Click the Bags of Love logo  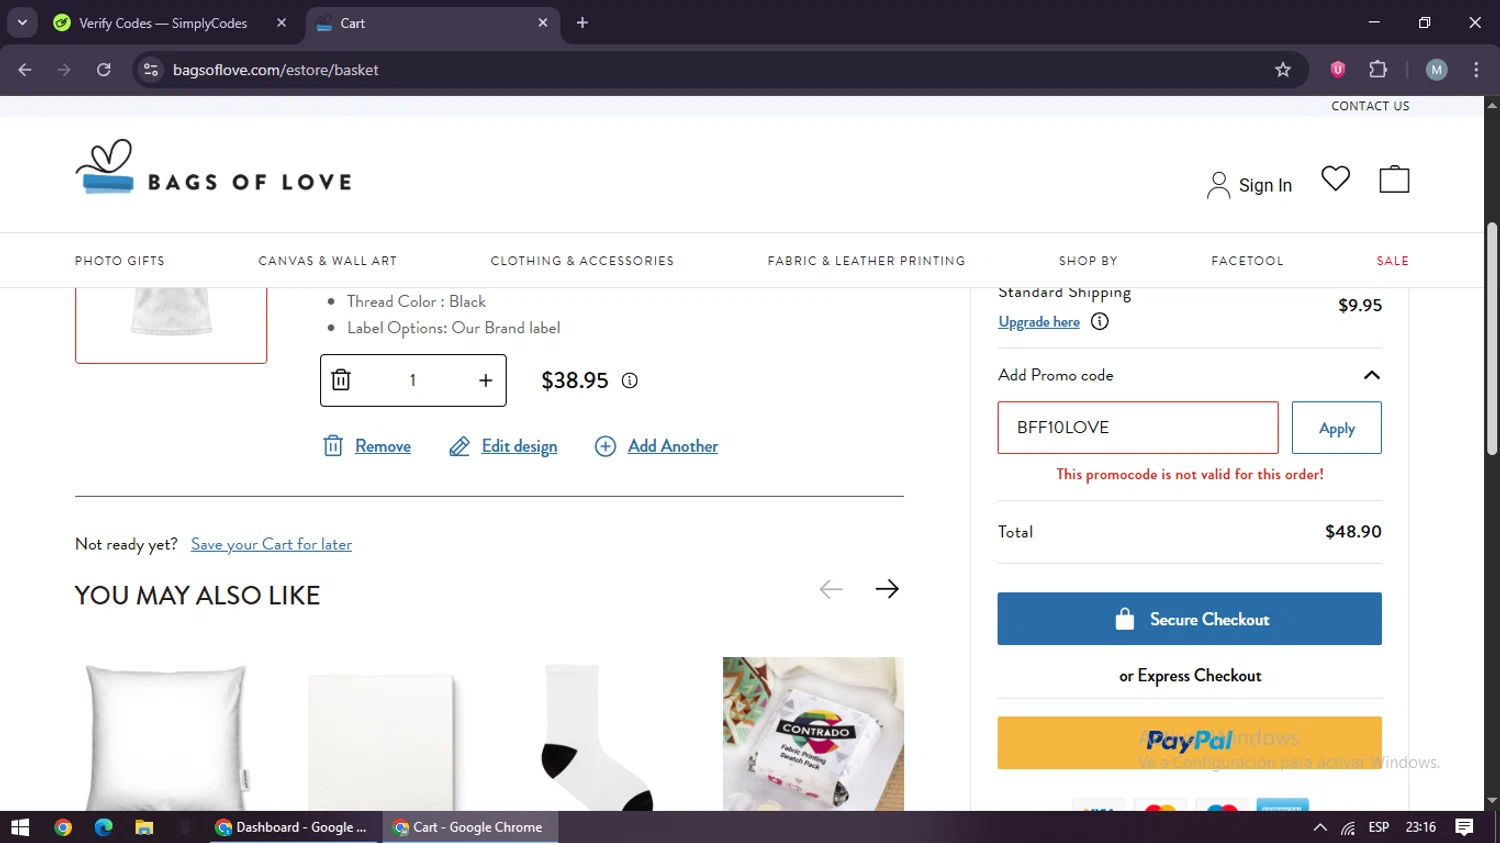(x=213, y=167)
